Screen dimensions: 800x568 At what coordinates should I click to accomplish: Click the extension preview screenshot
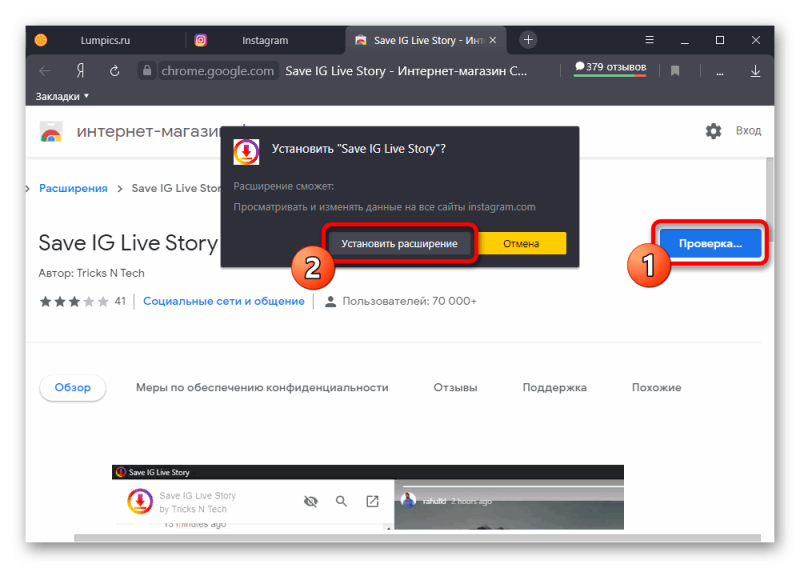(x=368, y=497)
